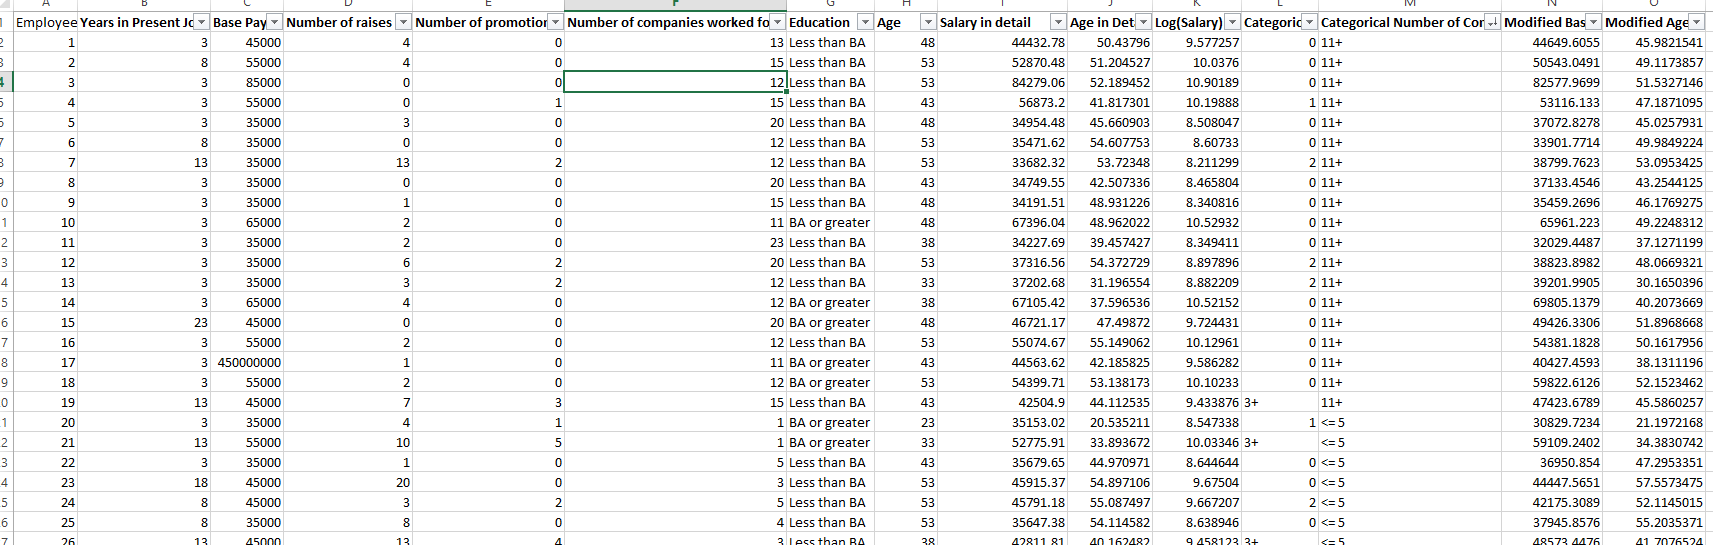Select the '11+' category cell for employee 1
This screenshot has height=545, width=1713.
(1410, 42)
